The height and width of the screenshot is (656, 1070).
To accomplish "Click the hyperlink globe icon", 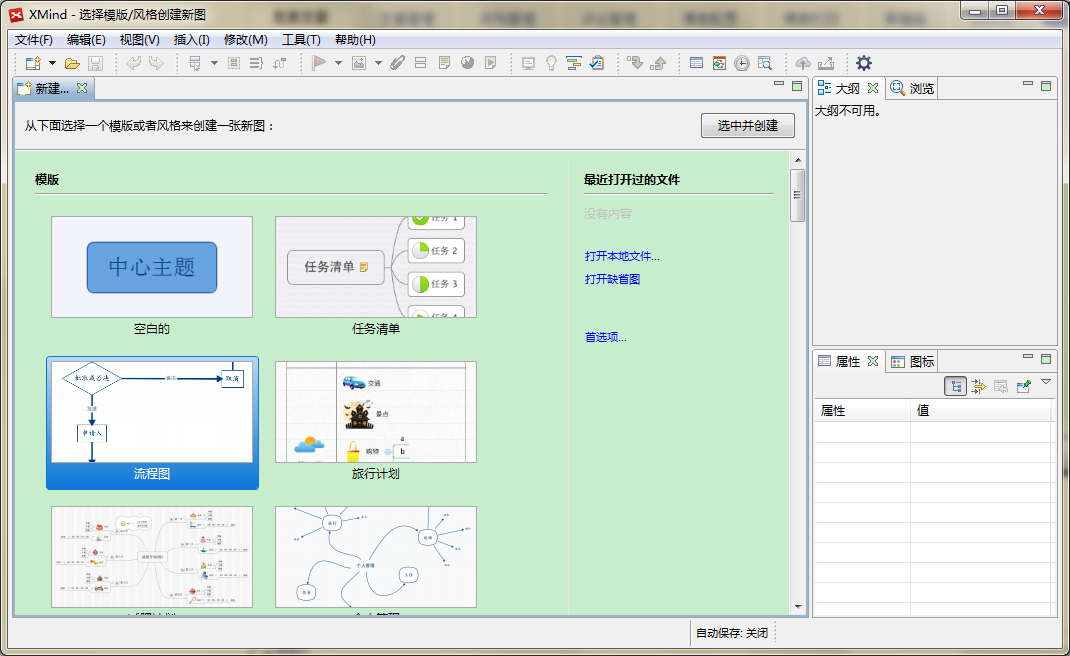I will coord(467,63).
